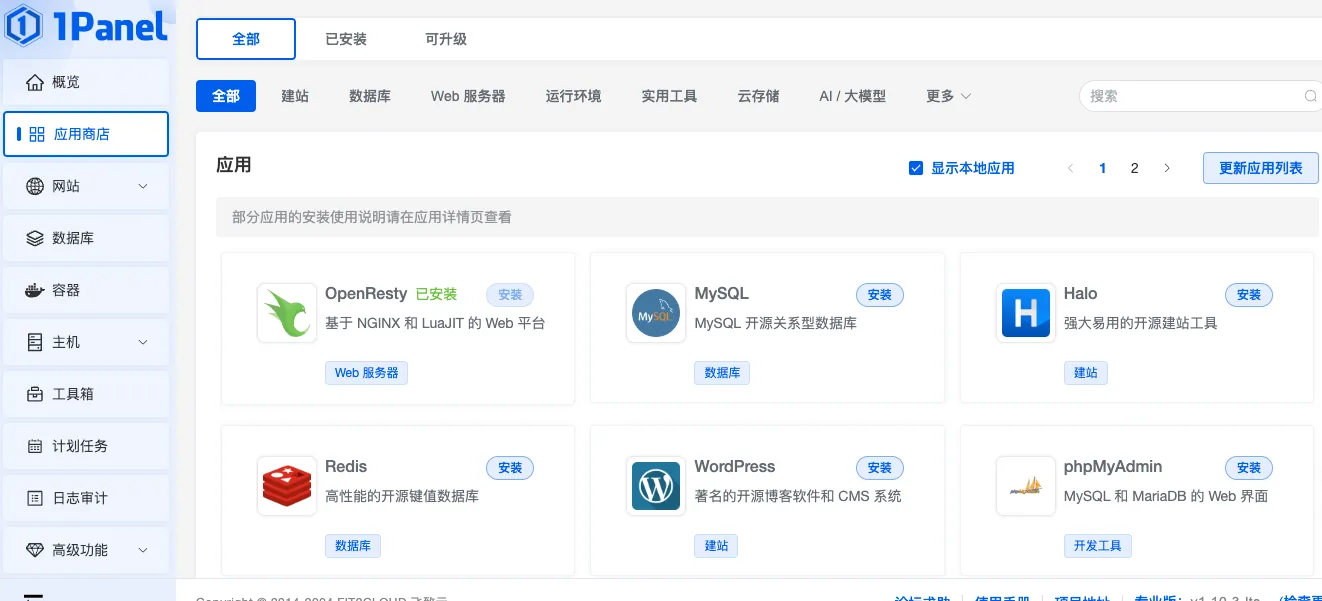The image size is (1322, 601).
Task: Go to page 2
Action: [1134, 168]
